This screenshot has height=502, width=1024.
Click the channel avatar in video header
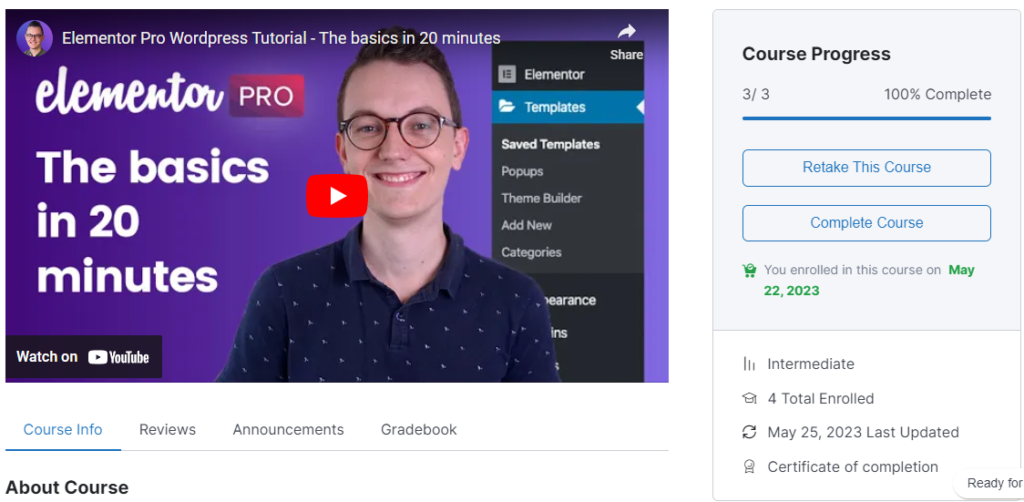point(34,38)
